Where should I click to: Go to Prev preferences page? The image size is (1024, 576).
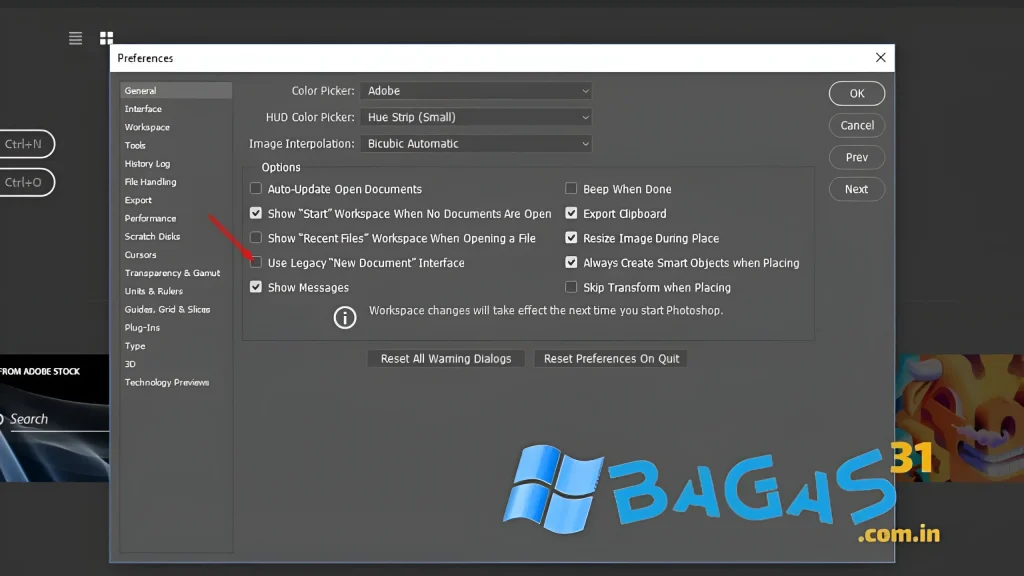(857, 157)
